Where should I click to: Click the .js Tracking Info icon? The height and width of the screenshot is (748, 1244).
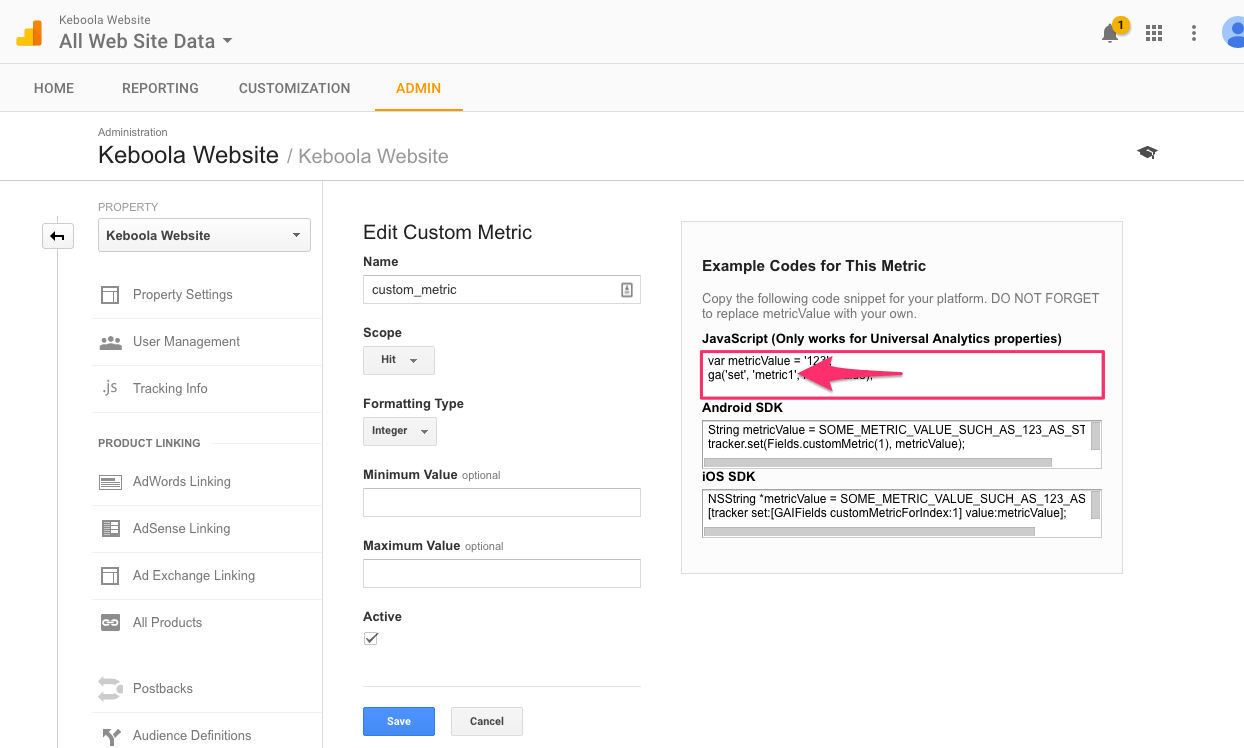click(x=110, y=388)
